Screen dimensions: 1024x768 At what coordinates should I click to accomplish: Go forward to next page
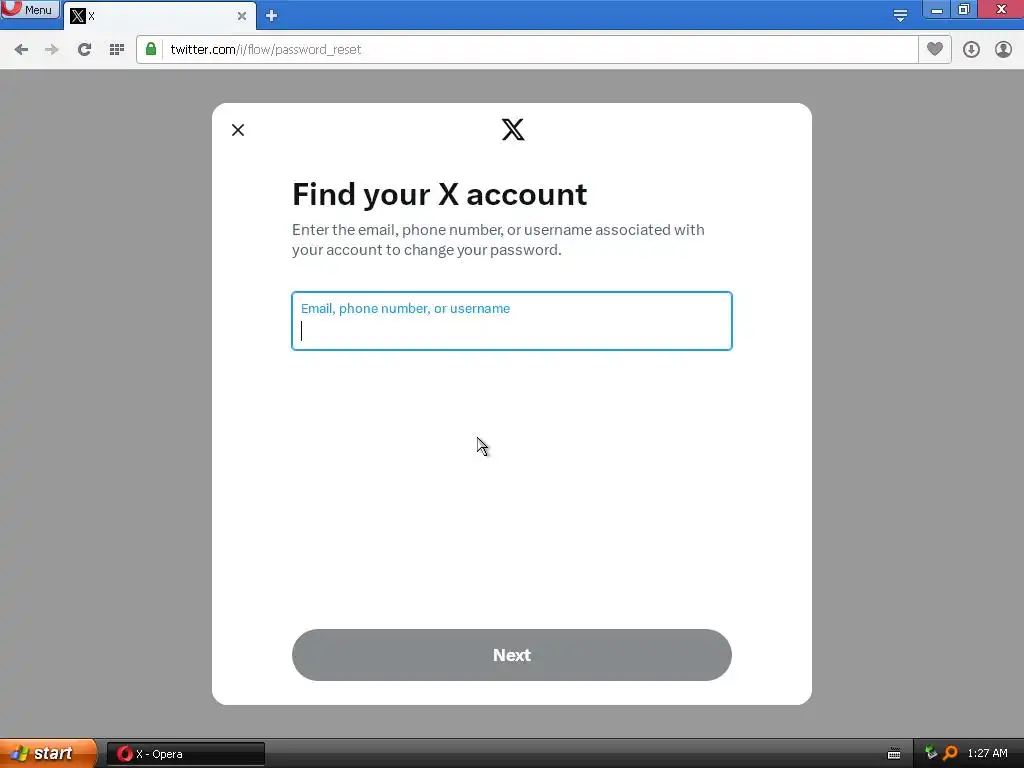(52, 50)
